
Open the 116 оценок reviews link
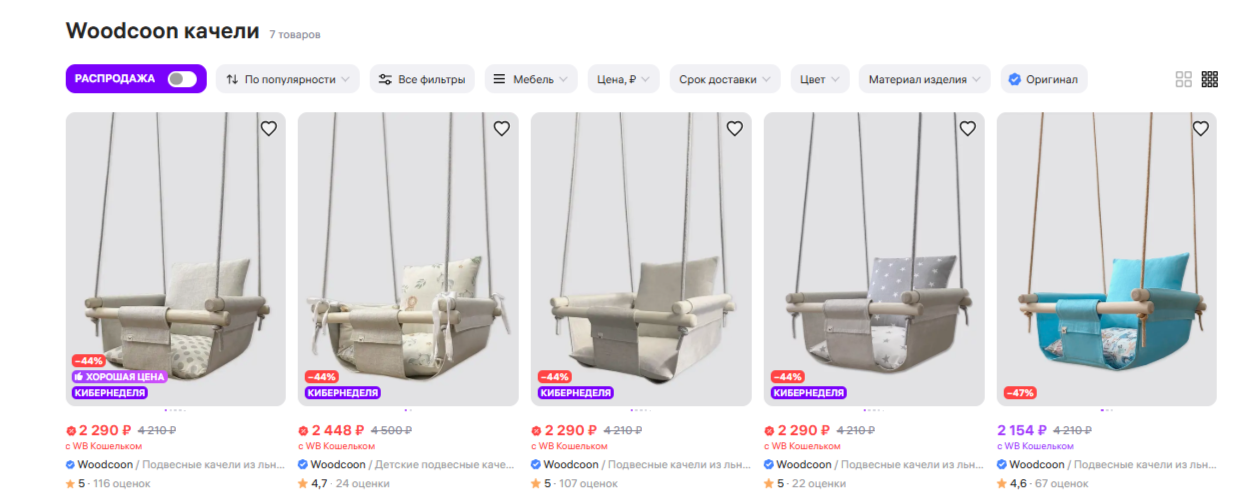pyautogui.click(x=122, y=484)
